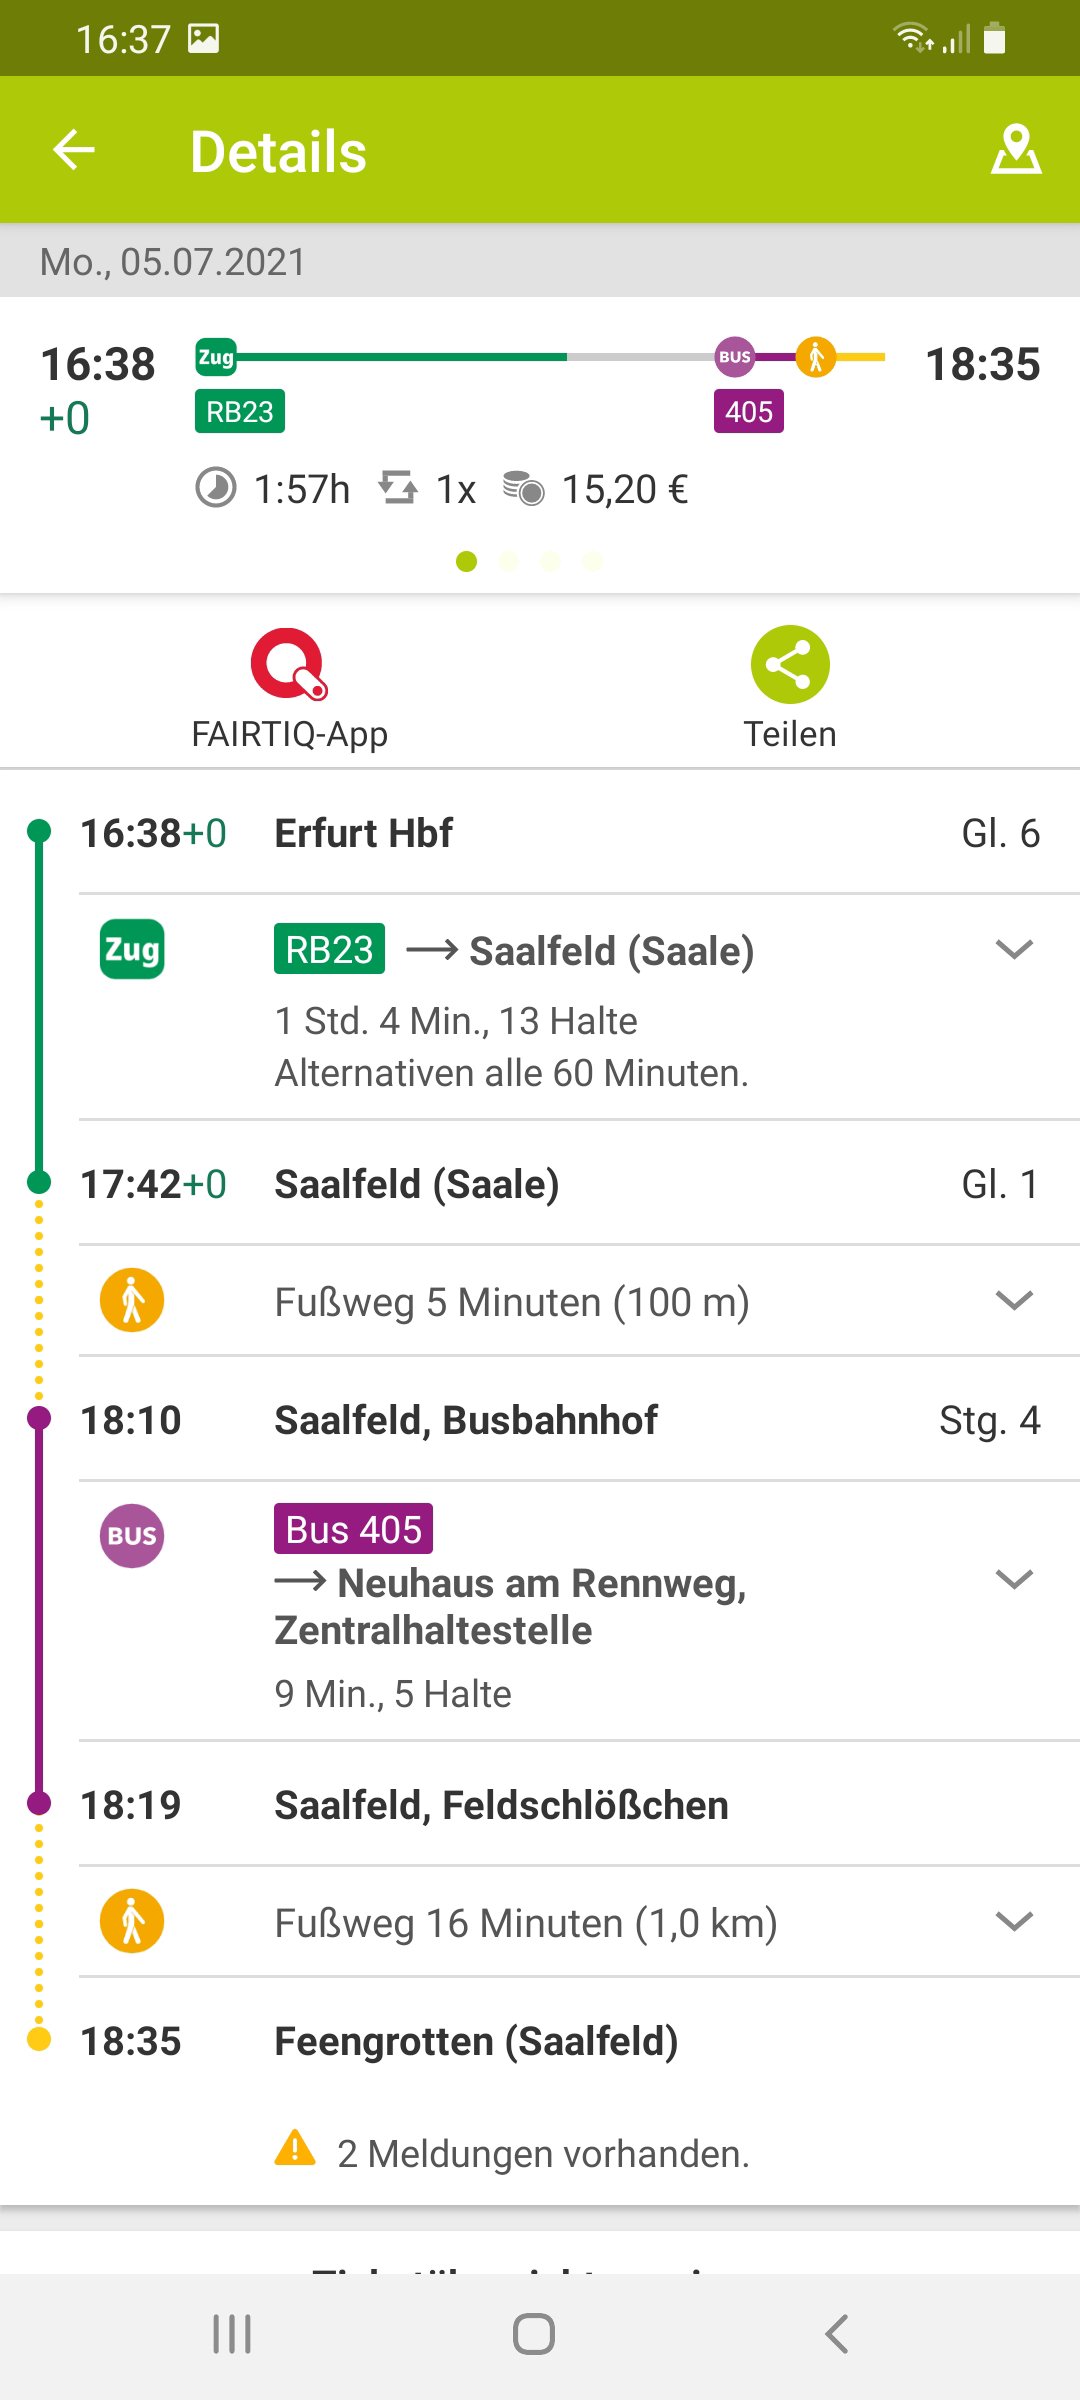Tap the walking icon for 5 minute Fußweg
Viewport: 1080px width, 2400px height.
tap(132, 1301)
